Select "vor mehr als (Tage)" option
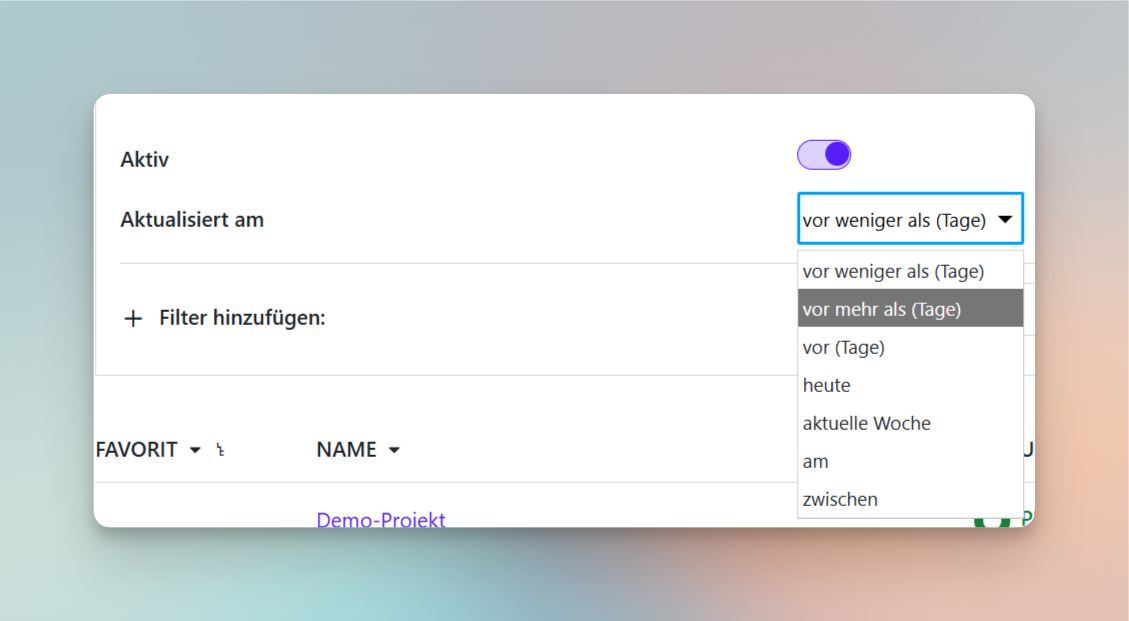The image size is (1129, 621). point(880,309)
